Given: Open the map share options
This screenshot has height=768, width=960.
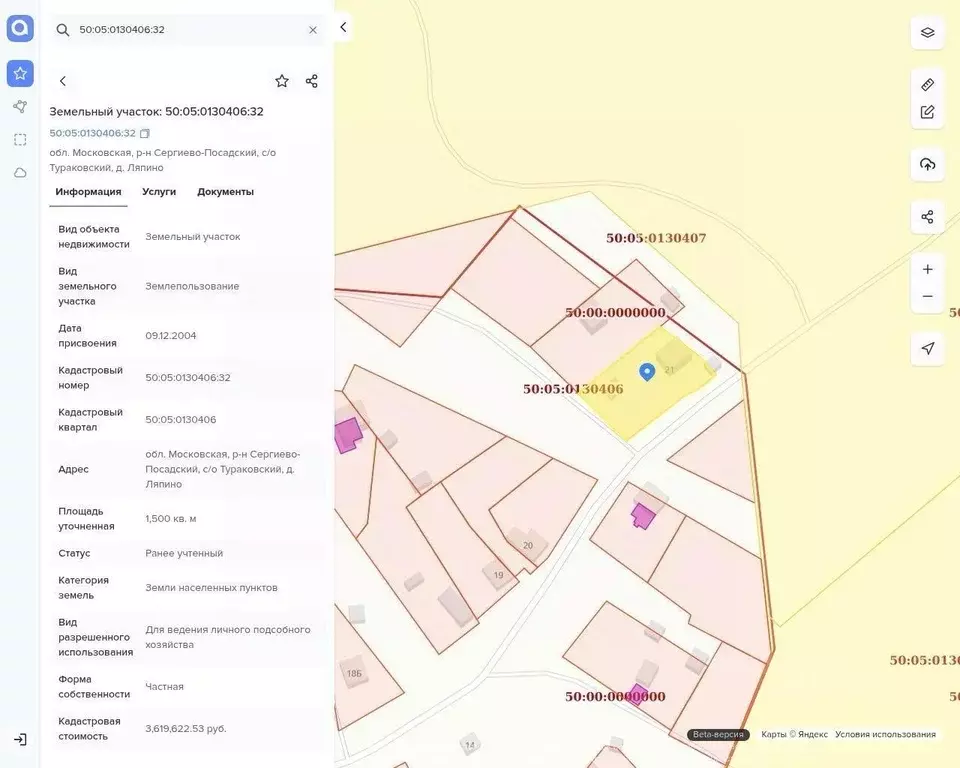Looking at the screenshot, I should pyautogui.click(x=927, y=216).
